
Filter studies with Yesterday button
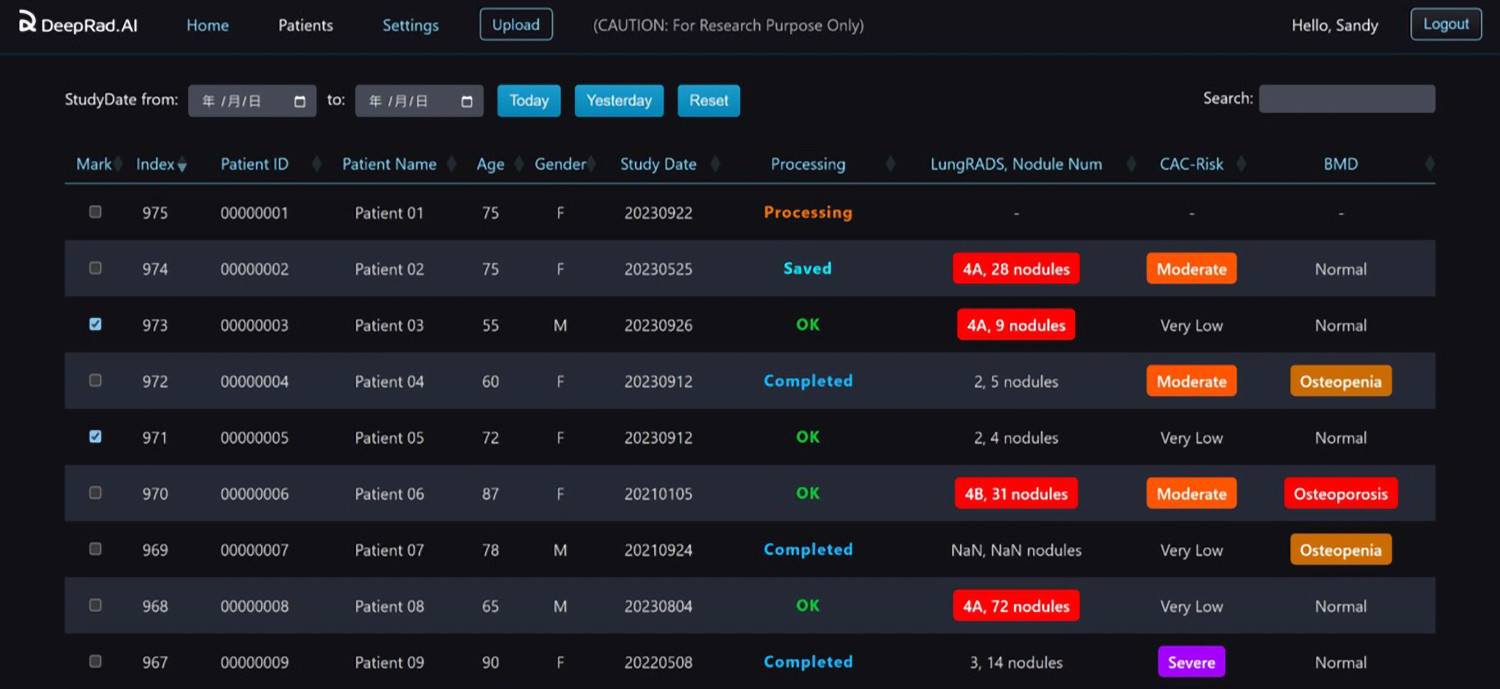[x=618, y=100]
